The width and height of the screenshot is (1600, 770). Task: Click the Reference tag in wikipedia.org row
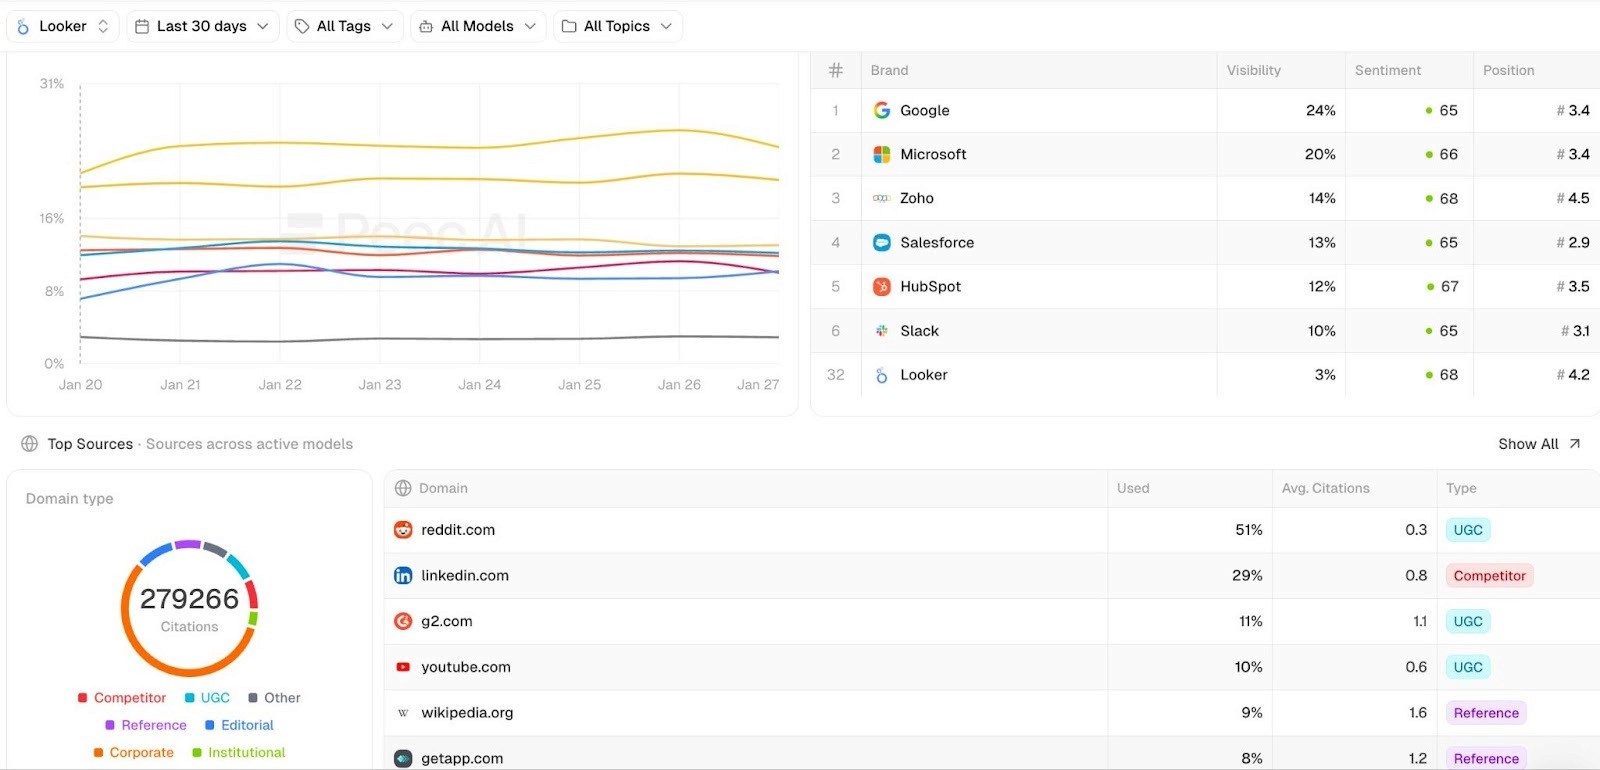(1486, 713)
